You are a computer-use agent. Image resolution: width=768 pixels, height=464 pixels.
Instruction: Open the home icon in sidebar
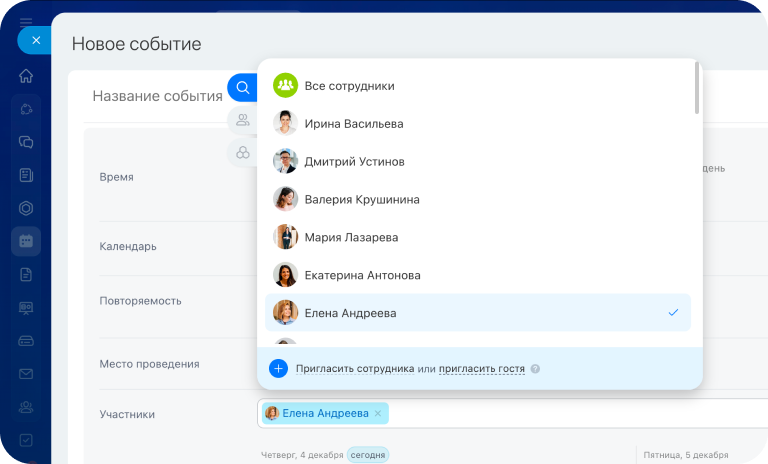26,76
